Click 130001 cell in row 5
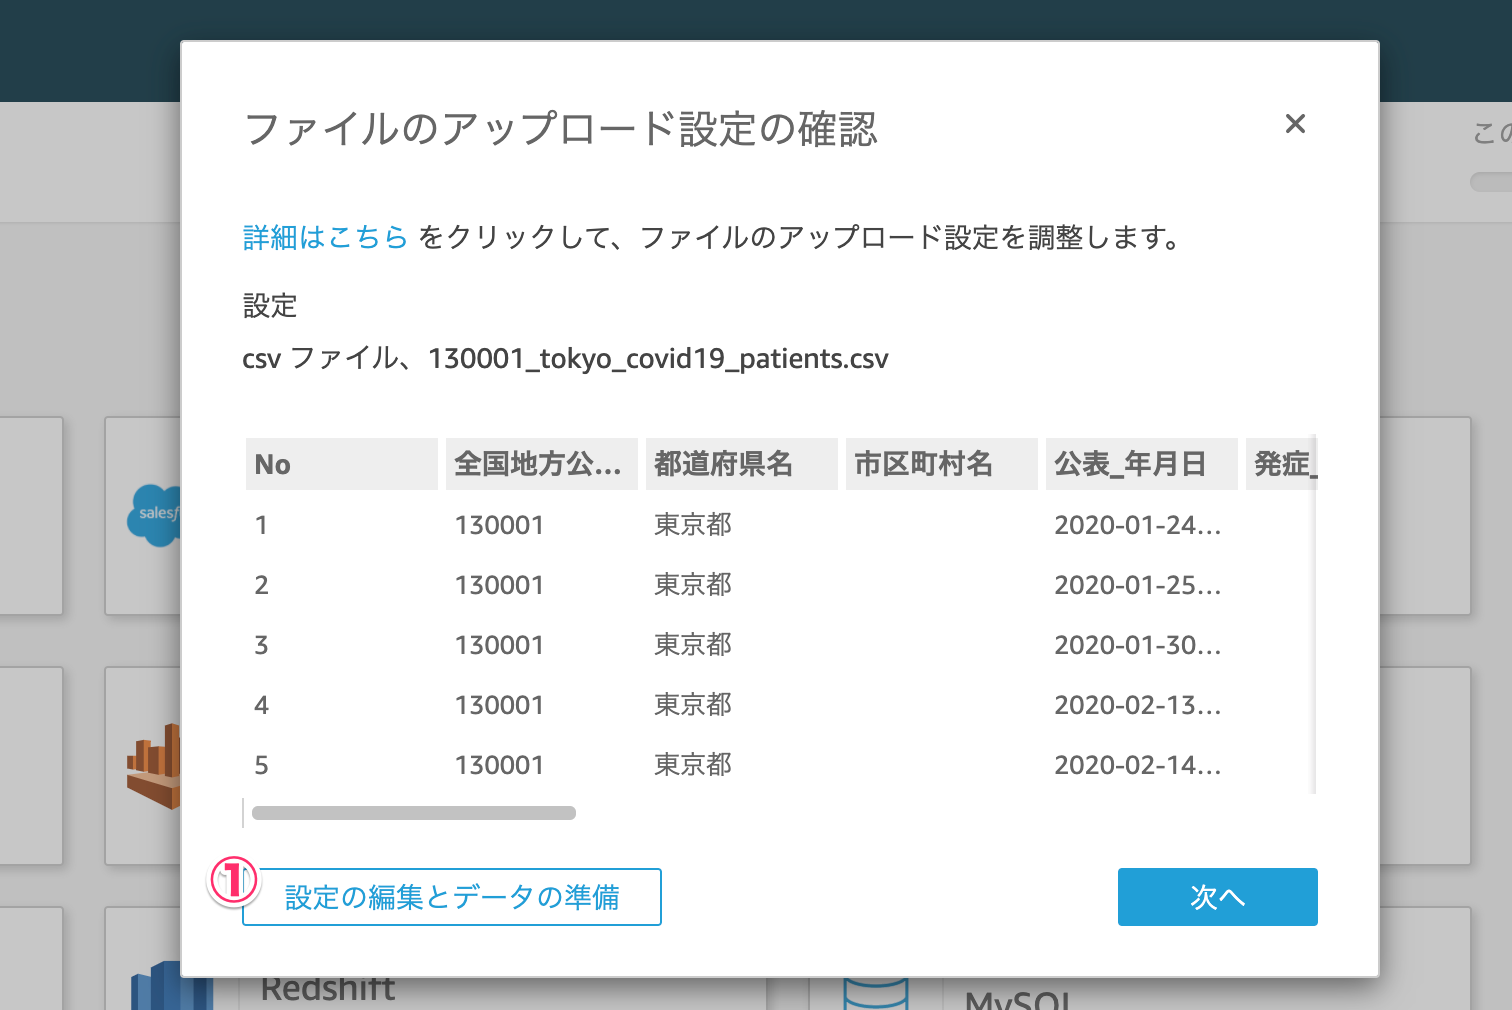 tap(499, 765)
